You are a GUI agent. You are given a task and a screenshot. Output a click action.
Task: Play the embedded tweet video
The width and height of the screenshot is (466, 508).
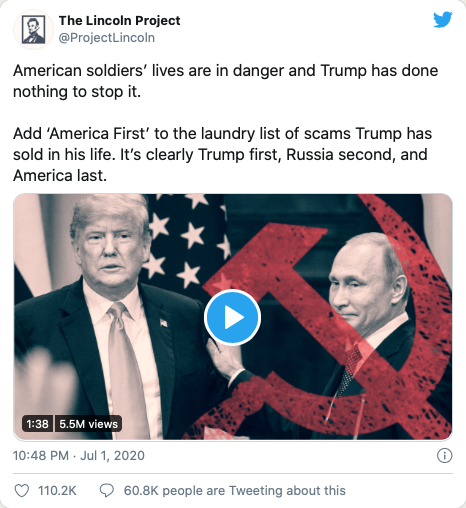[x=232, y=317]
